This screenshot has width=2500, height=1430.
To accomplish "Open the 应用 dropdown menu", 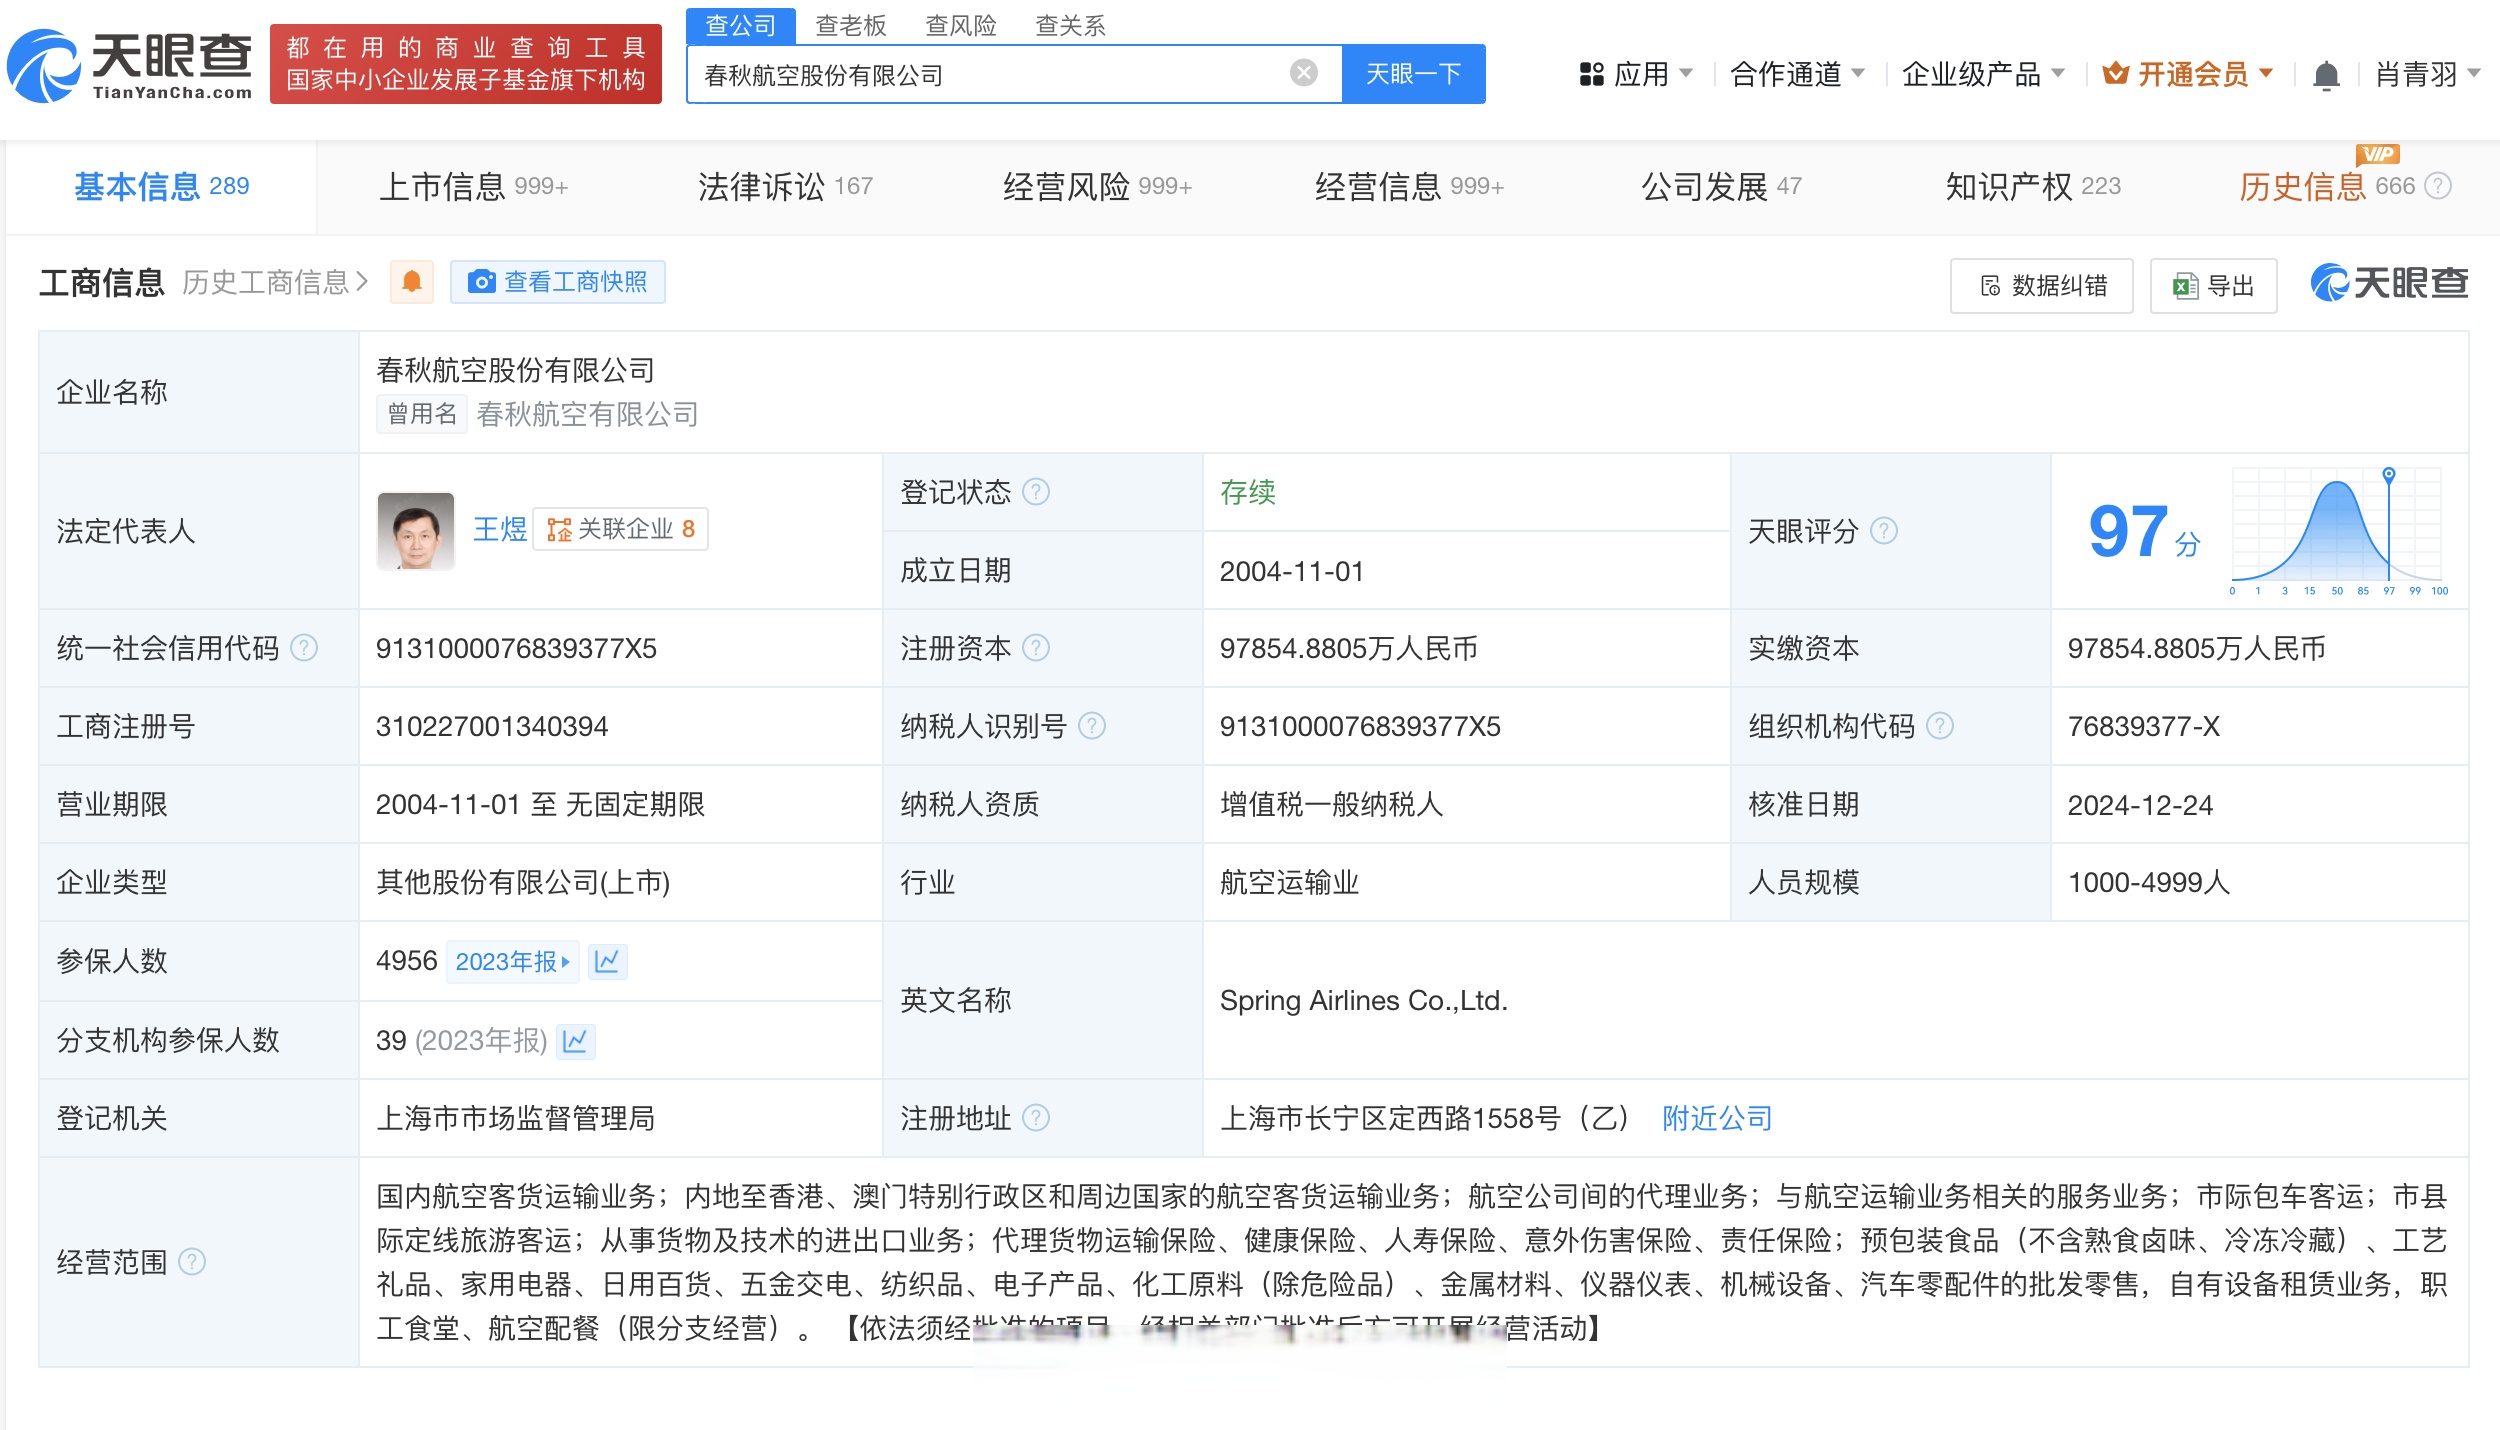I will 1640,74.
